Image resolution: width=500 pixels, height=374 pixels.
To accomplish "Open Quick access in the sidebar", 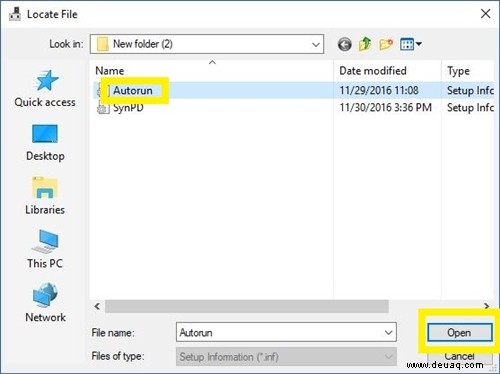I will [x=45, y=89].
